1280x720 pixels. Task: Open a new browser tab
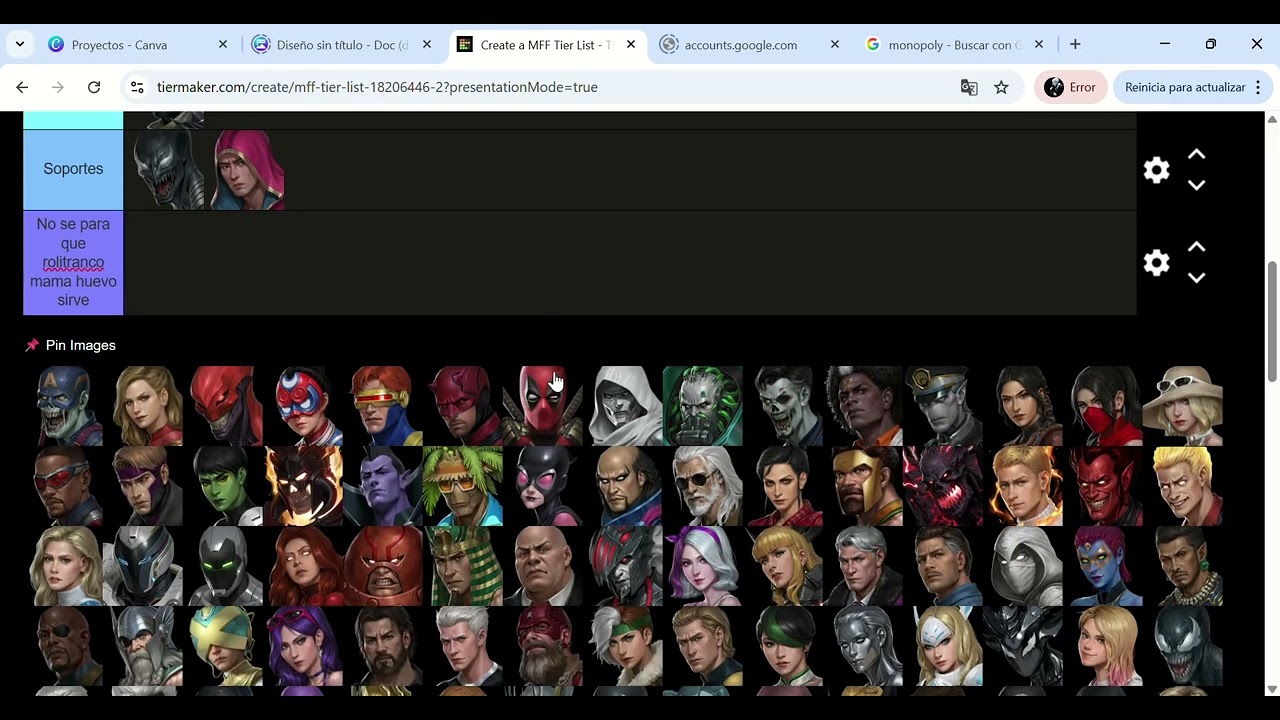1075,45
